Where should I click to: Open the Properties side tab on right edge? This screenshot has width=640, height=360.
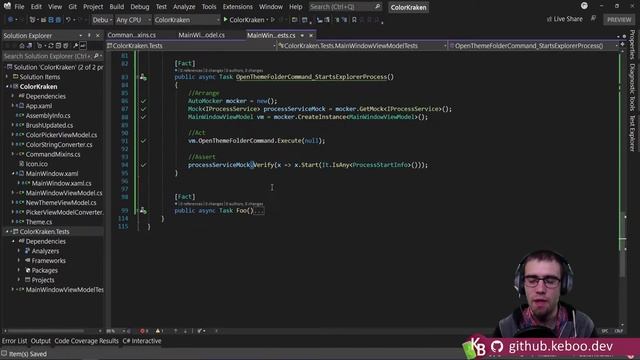633,44
